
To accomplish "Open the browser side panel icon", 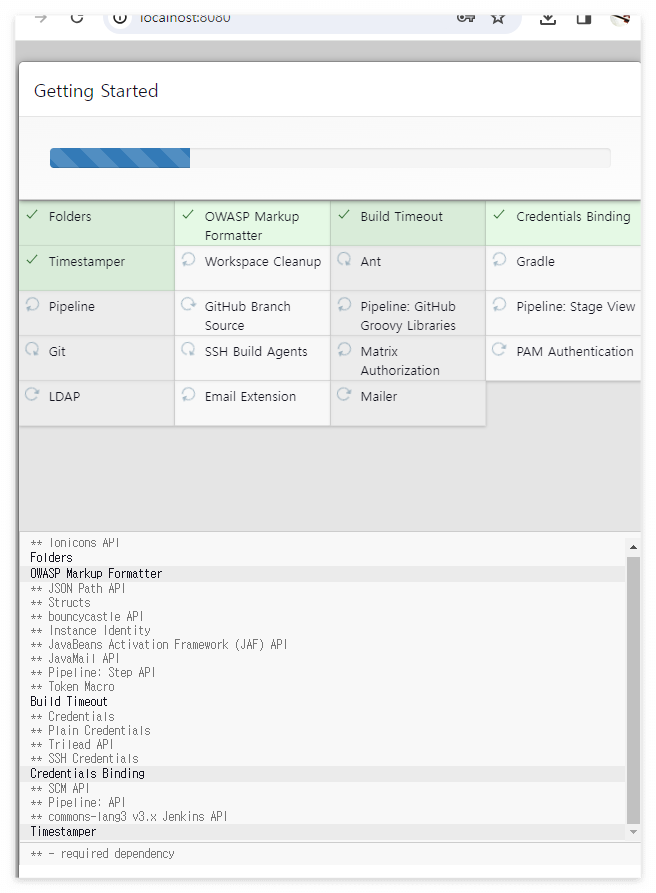I will click(x=584, y=19).
